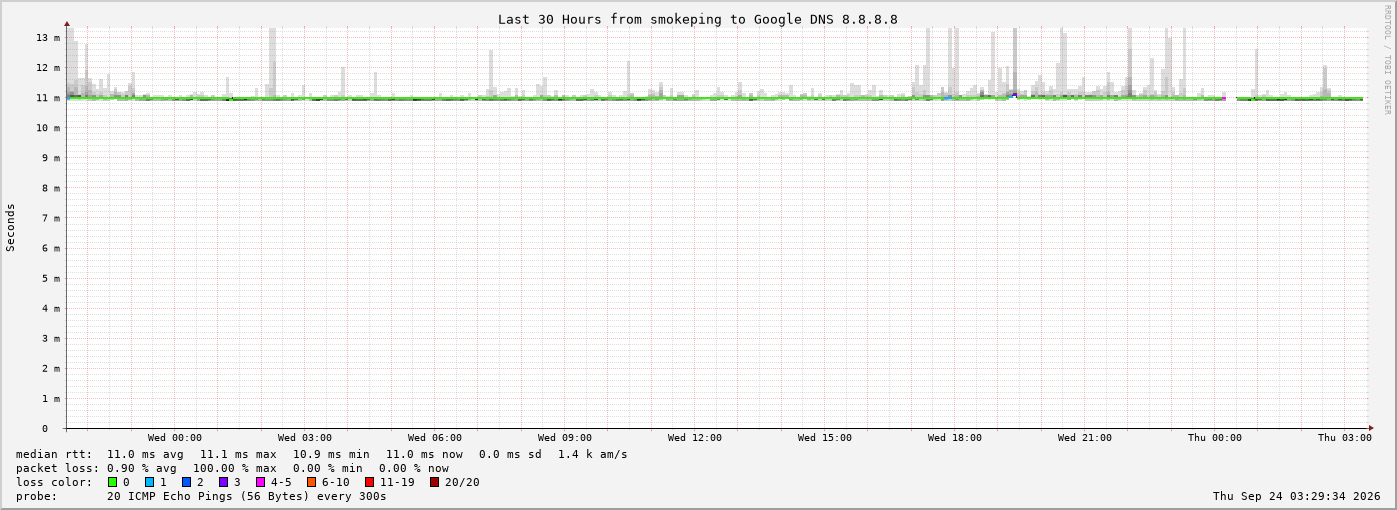Click the Thu 03:00 time axis label

tap(1345, 438)
